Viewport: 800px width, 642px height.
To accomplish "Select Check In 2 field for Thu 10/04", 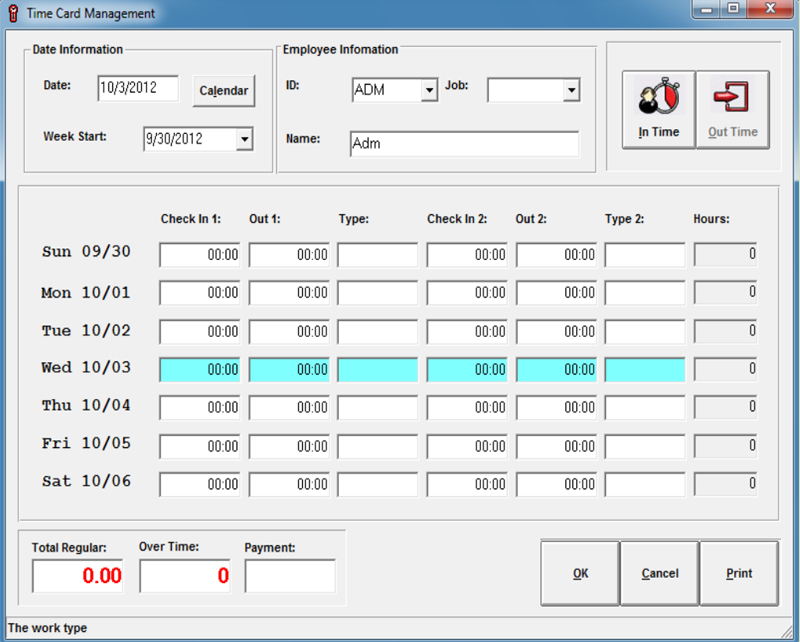I will pyautogui.click(x=467, y=408).
